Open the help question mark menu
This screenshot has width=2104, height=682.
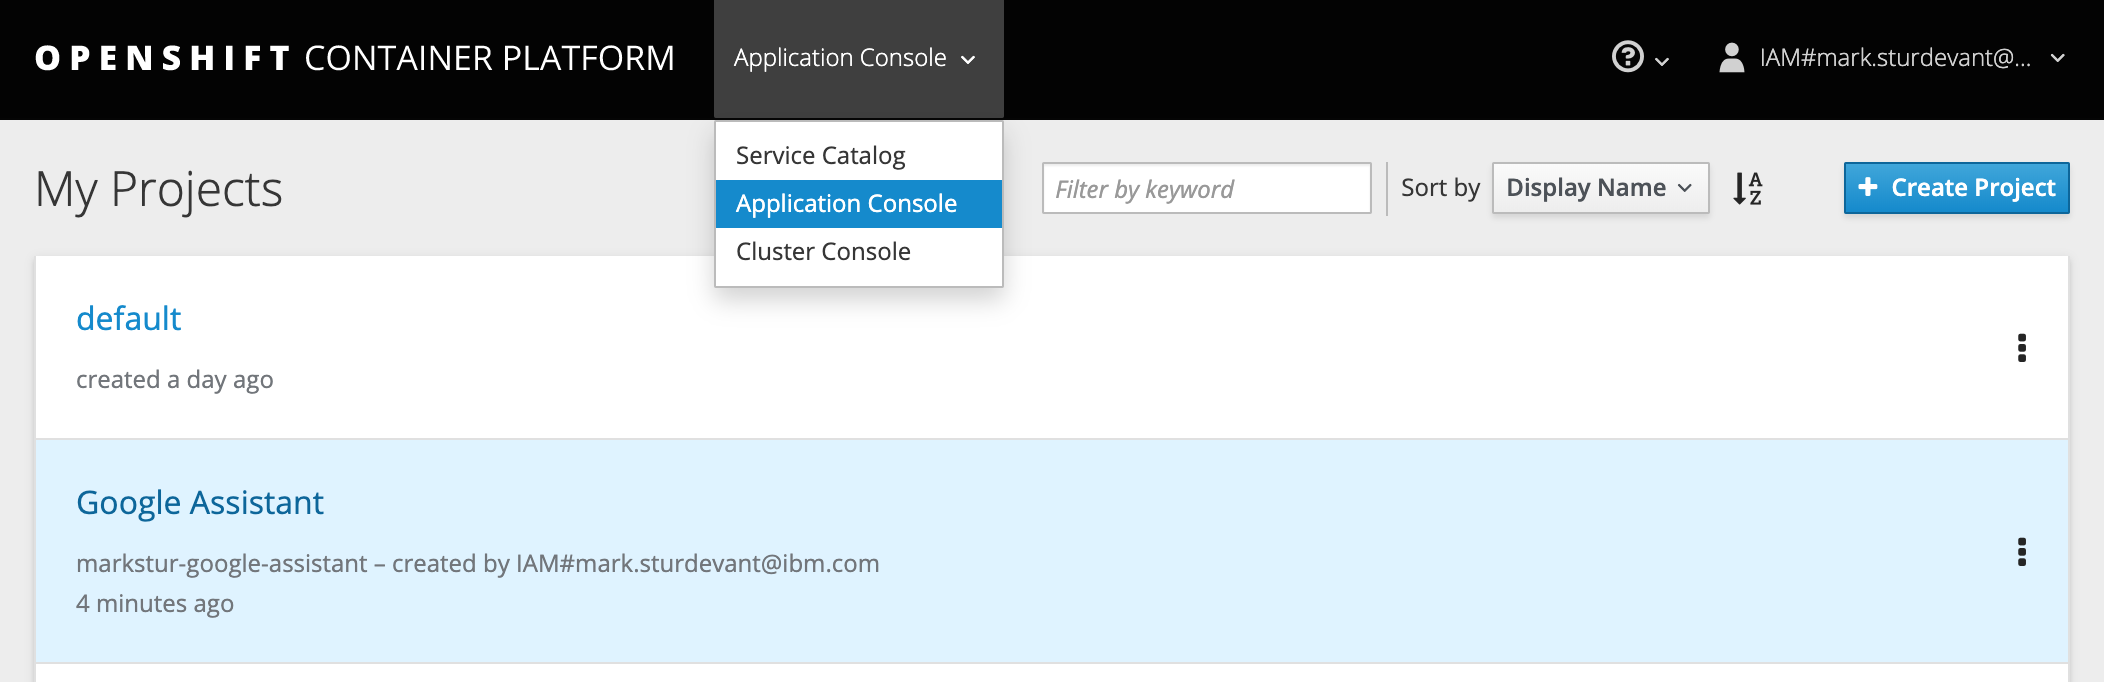click(x=1639, y=58)
